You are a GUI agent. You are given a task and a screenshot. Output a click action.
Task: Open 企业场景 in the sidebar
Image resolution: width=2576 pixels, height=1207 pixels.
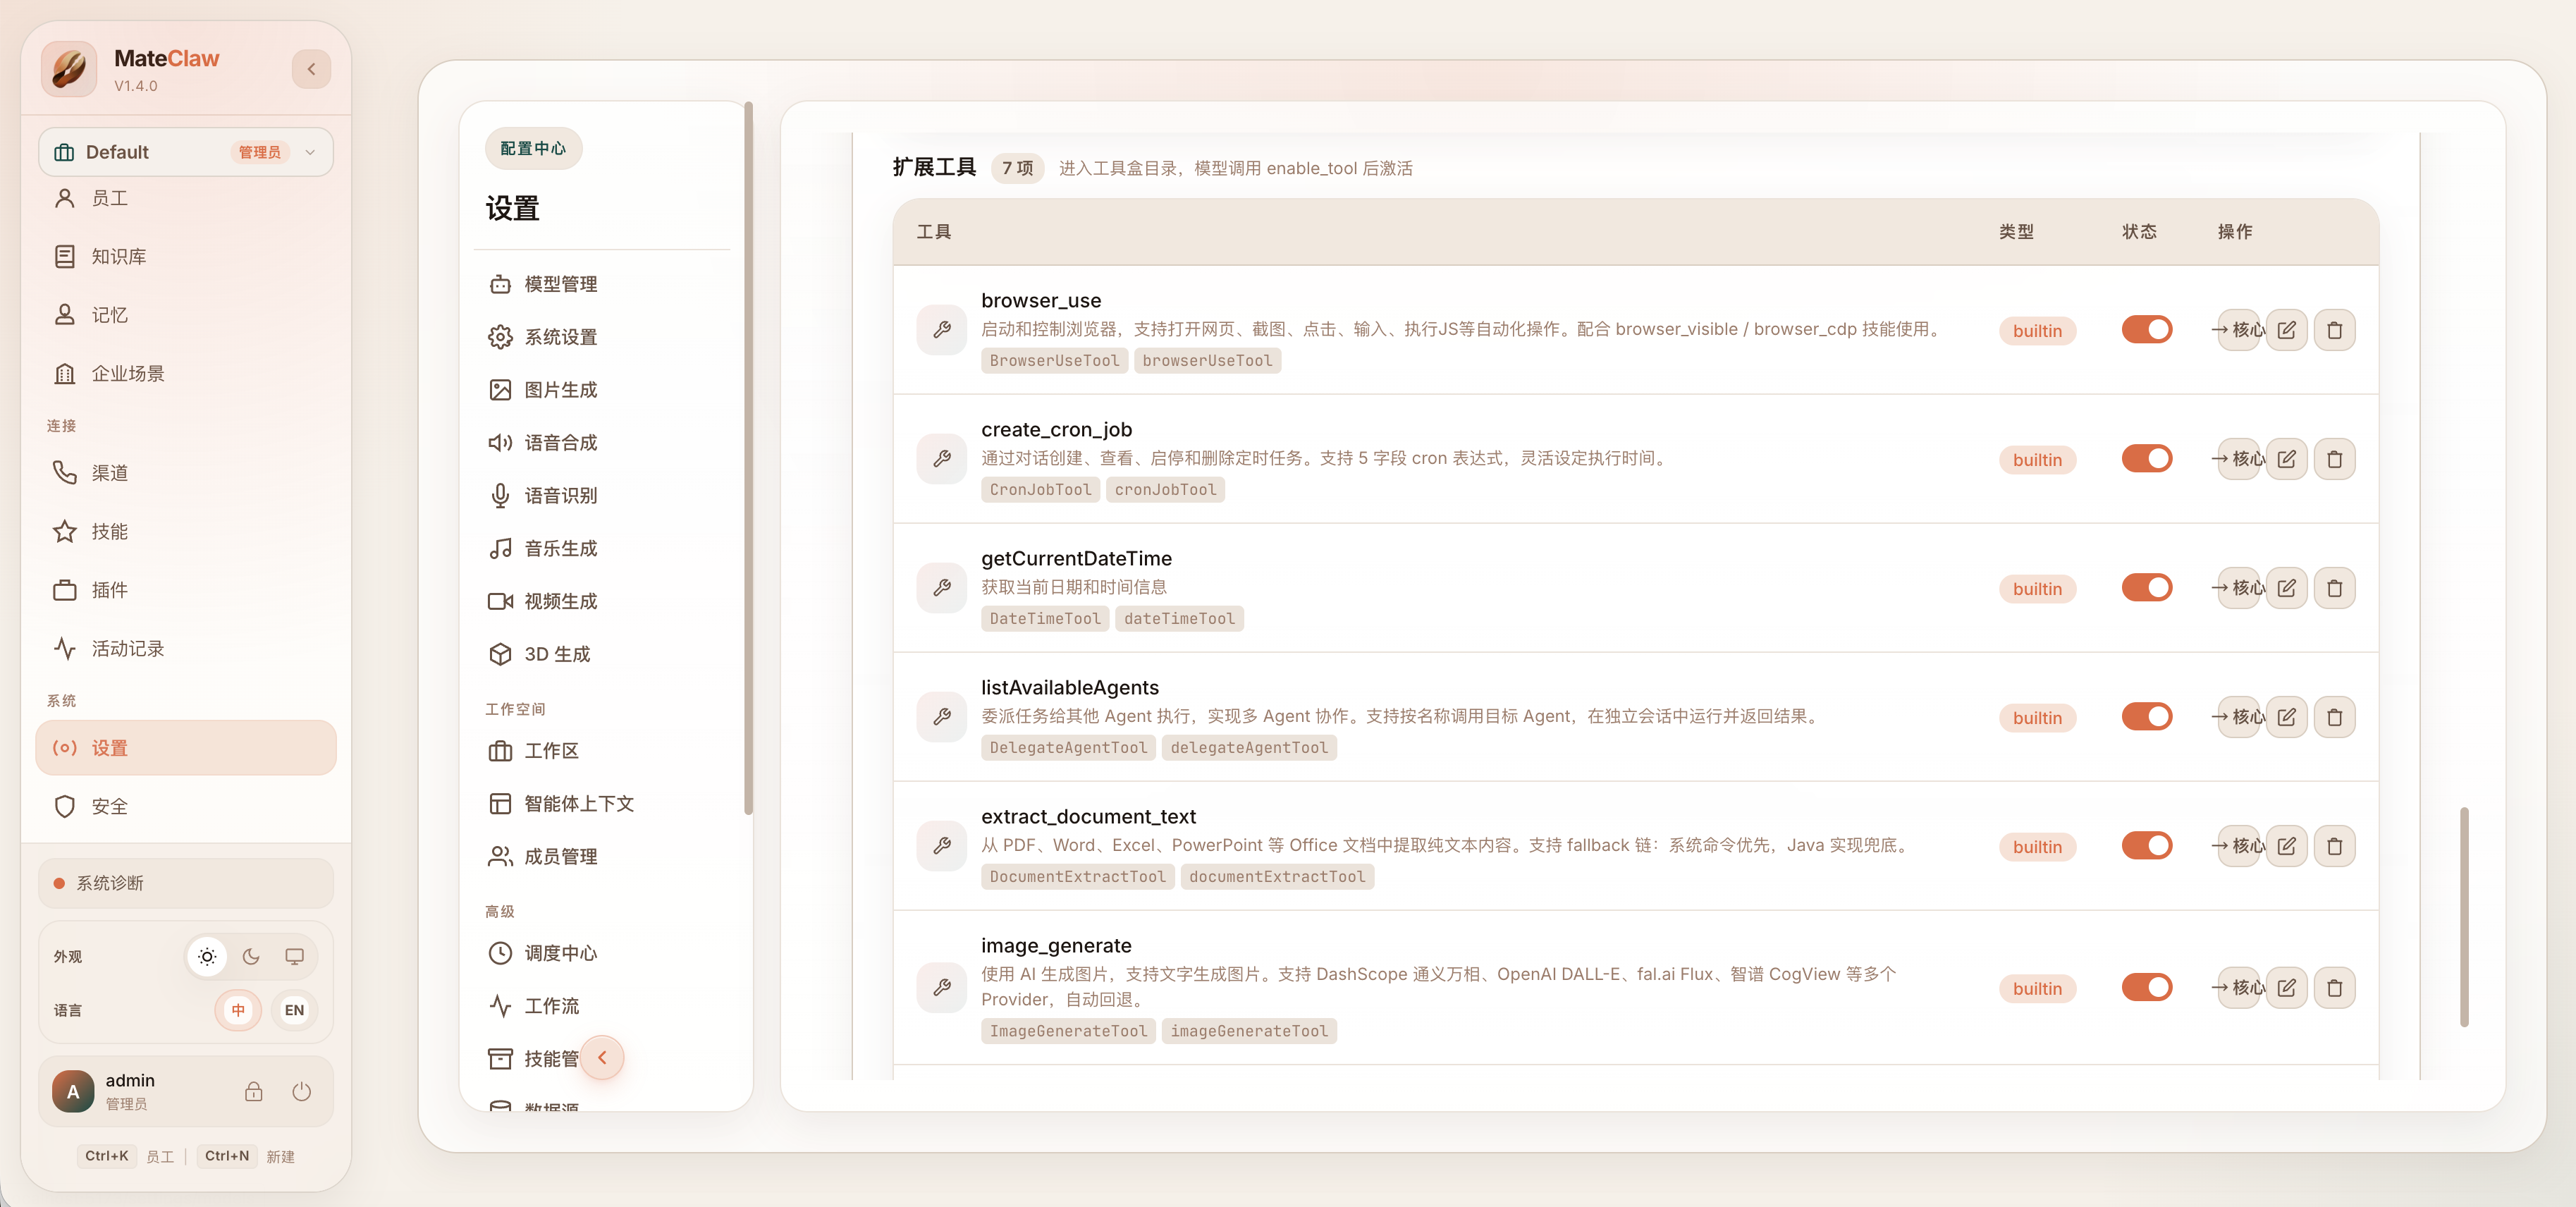click(x=186, y=374)
